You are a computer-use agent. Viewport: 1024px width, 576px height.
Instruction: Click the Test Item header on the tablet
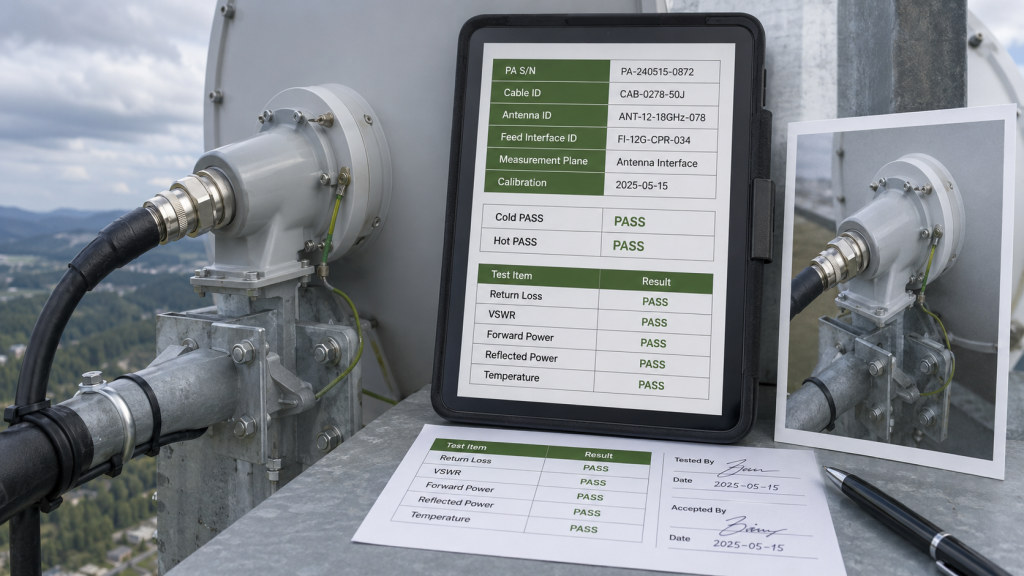point(511,275)
